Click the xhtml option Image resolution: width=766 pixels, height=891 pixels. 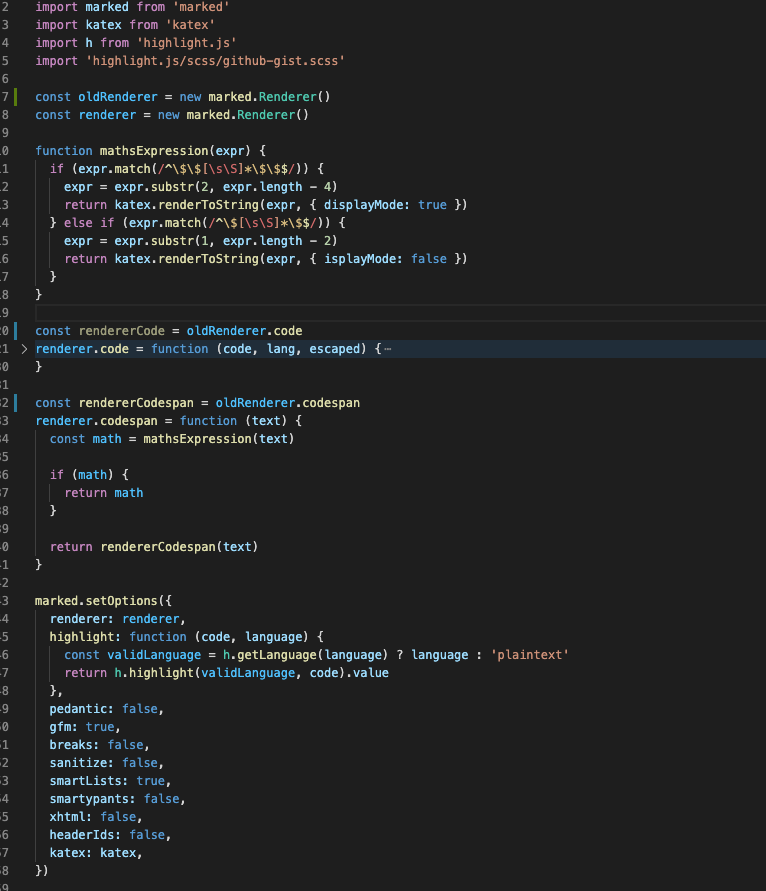[95, 817]
